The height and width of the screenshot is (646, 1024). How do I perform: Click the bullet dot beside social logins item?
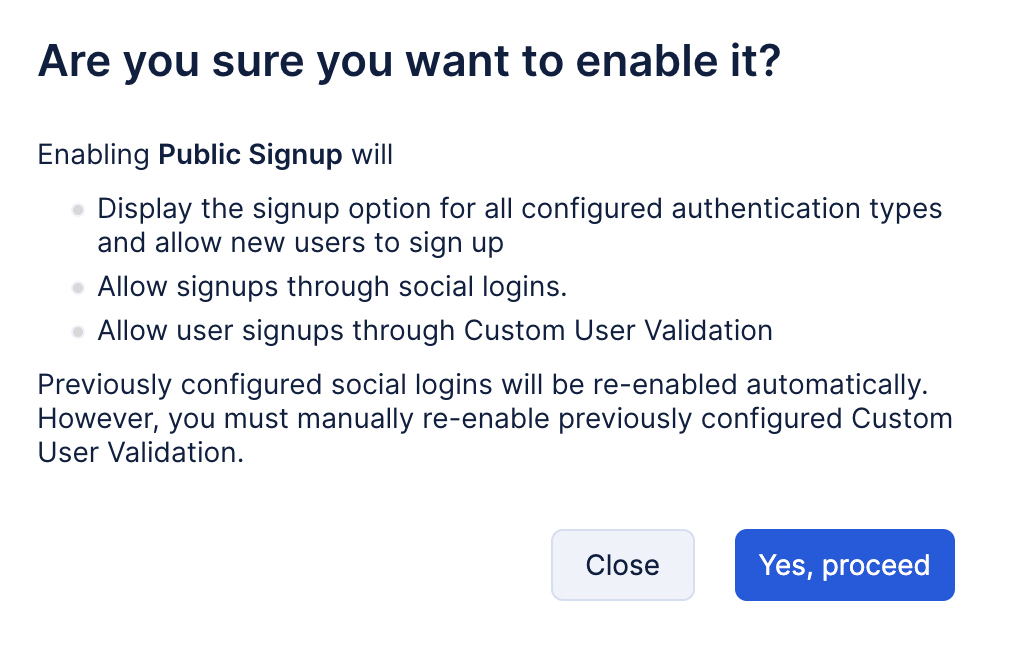pos(77,288)
